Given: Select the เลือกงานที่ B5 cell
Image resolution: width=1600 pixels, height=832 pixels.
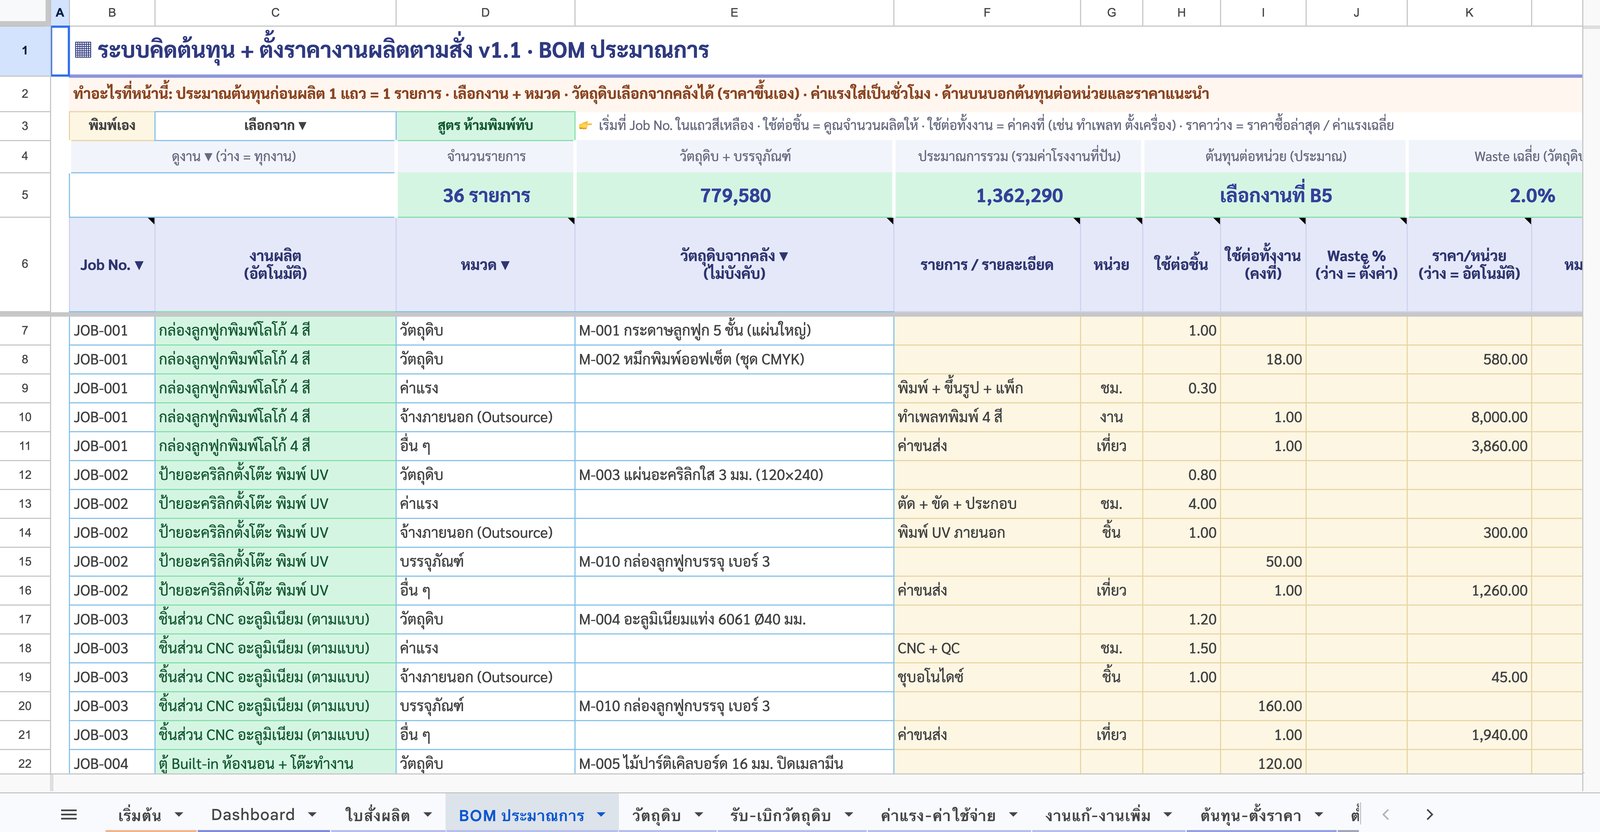Looking at the screenshot, I should (1275, 195).
